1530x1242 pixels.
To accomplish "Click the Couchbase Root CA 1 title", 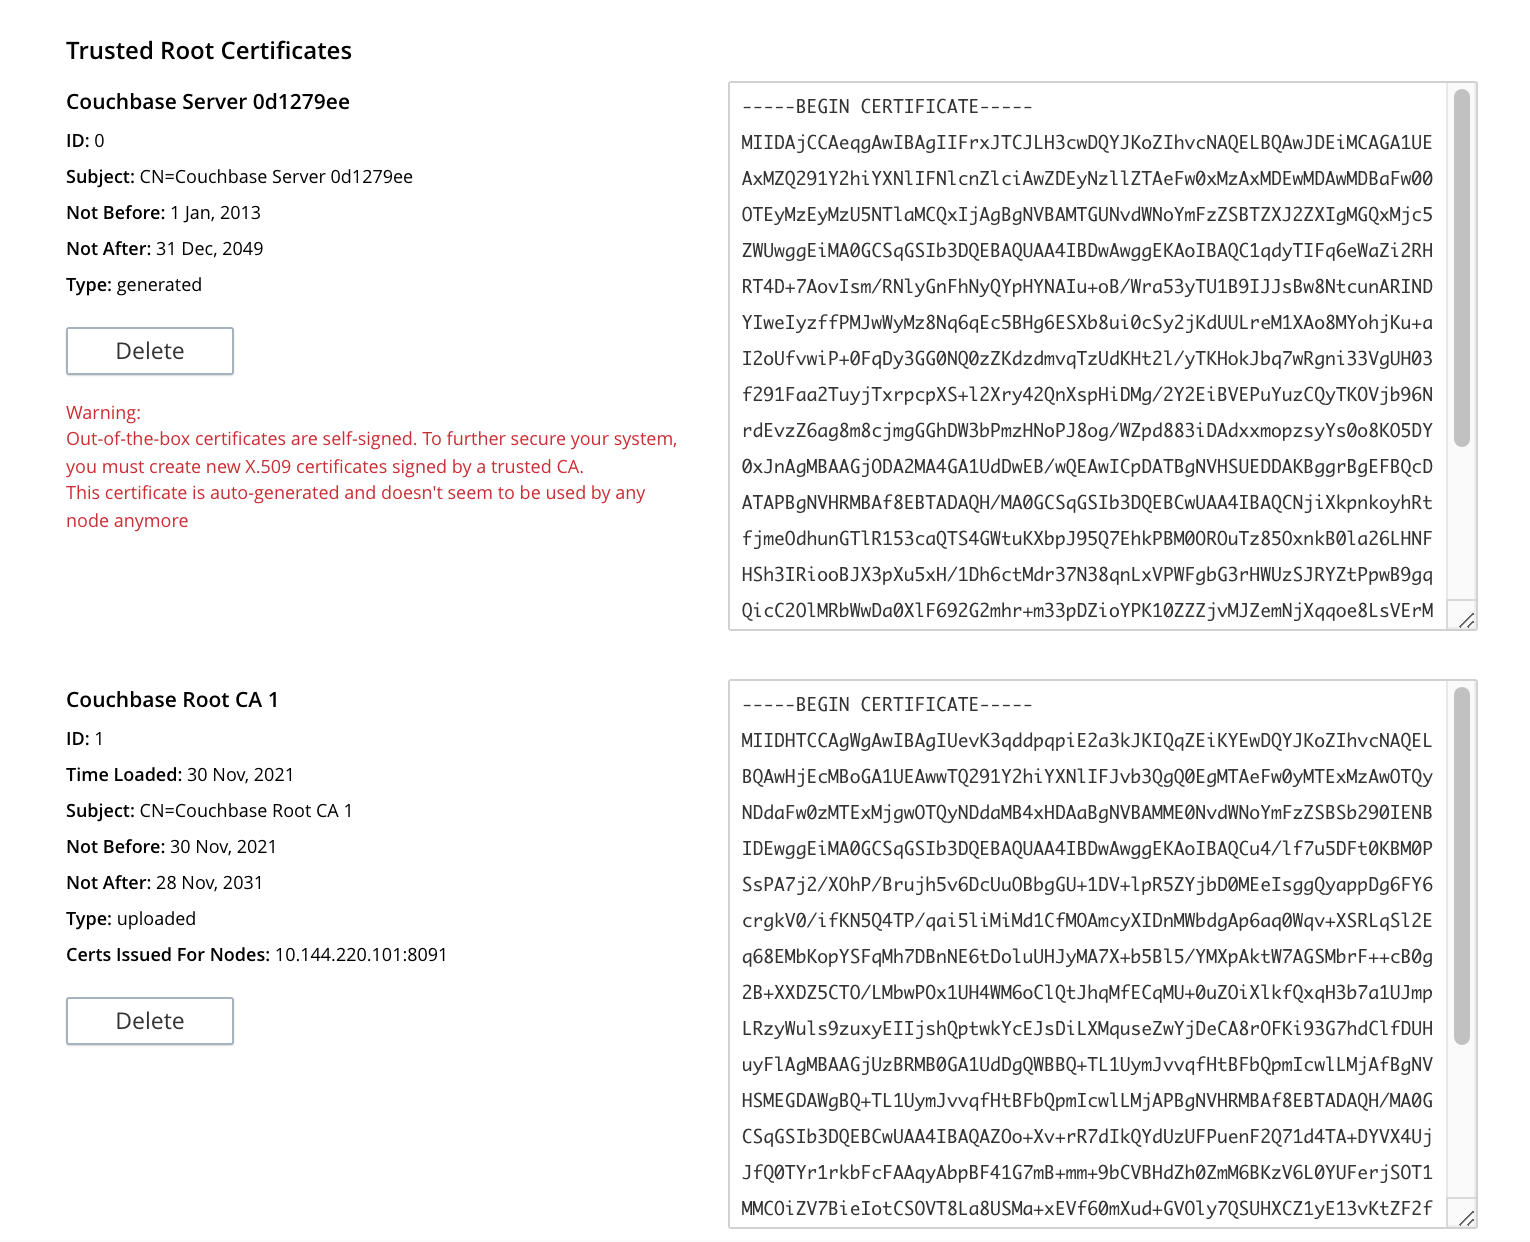I will point(172,700).
